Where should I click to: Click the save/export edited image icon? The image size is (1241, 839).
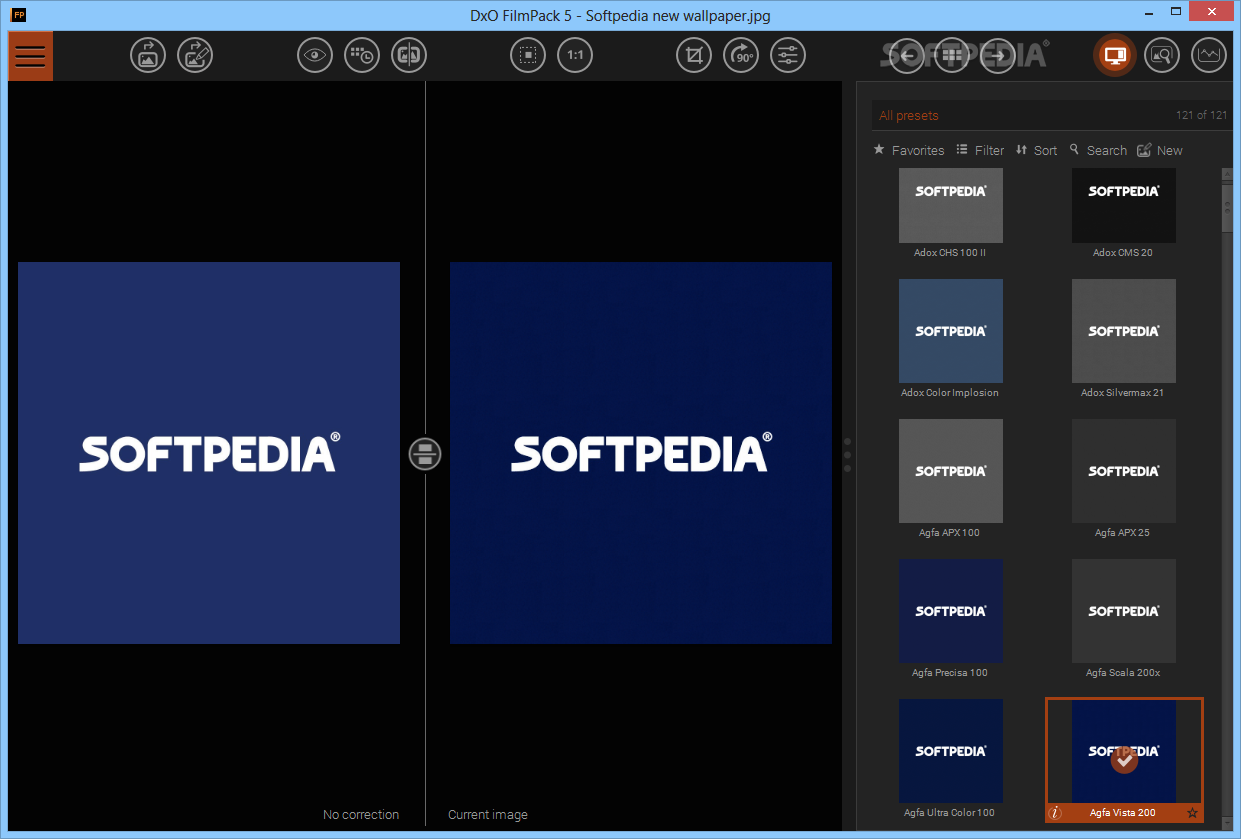[195, 55]
